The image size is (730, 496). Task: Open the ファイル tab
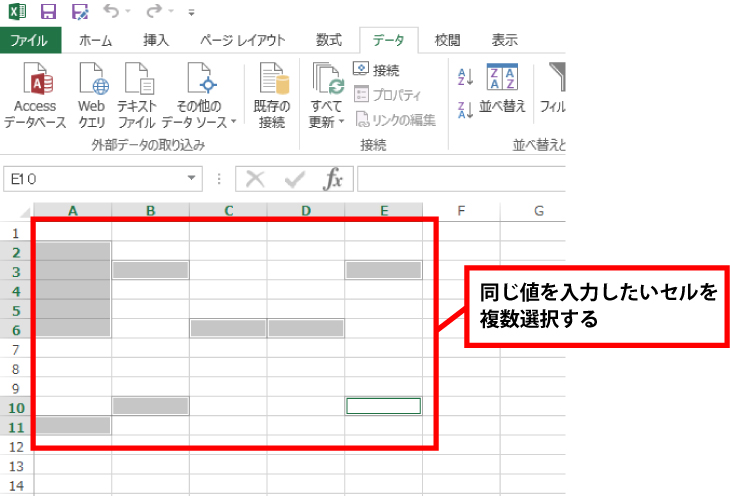[x=30, y=40]
